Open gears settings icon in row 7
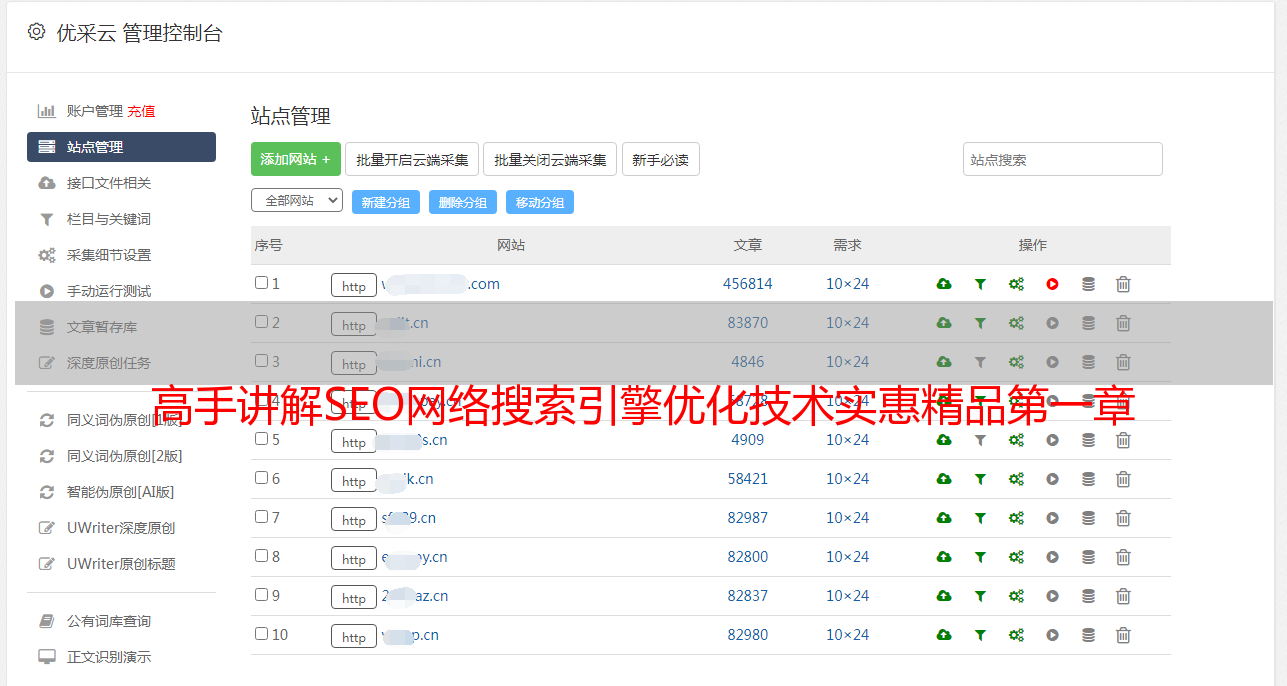 click(1016, 518)
